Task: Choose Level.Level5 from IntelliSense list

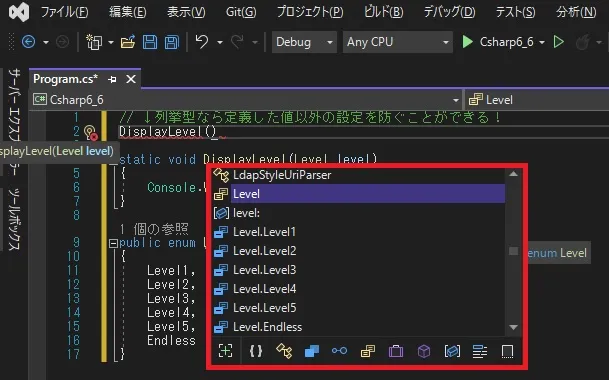Action: point(359,308)
